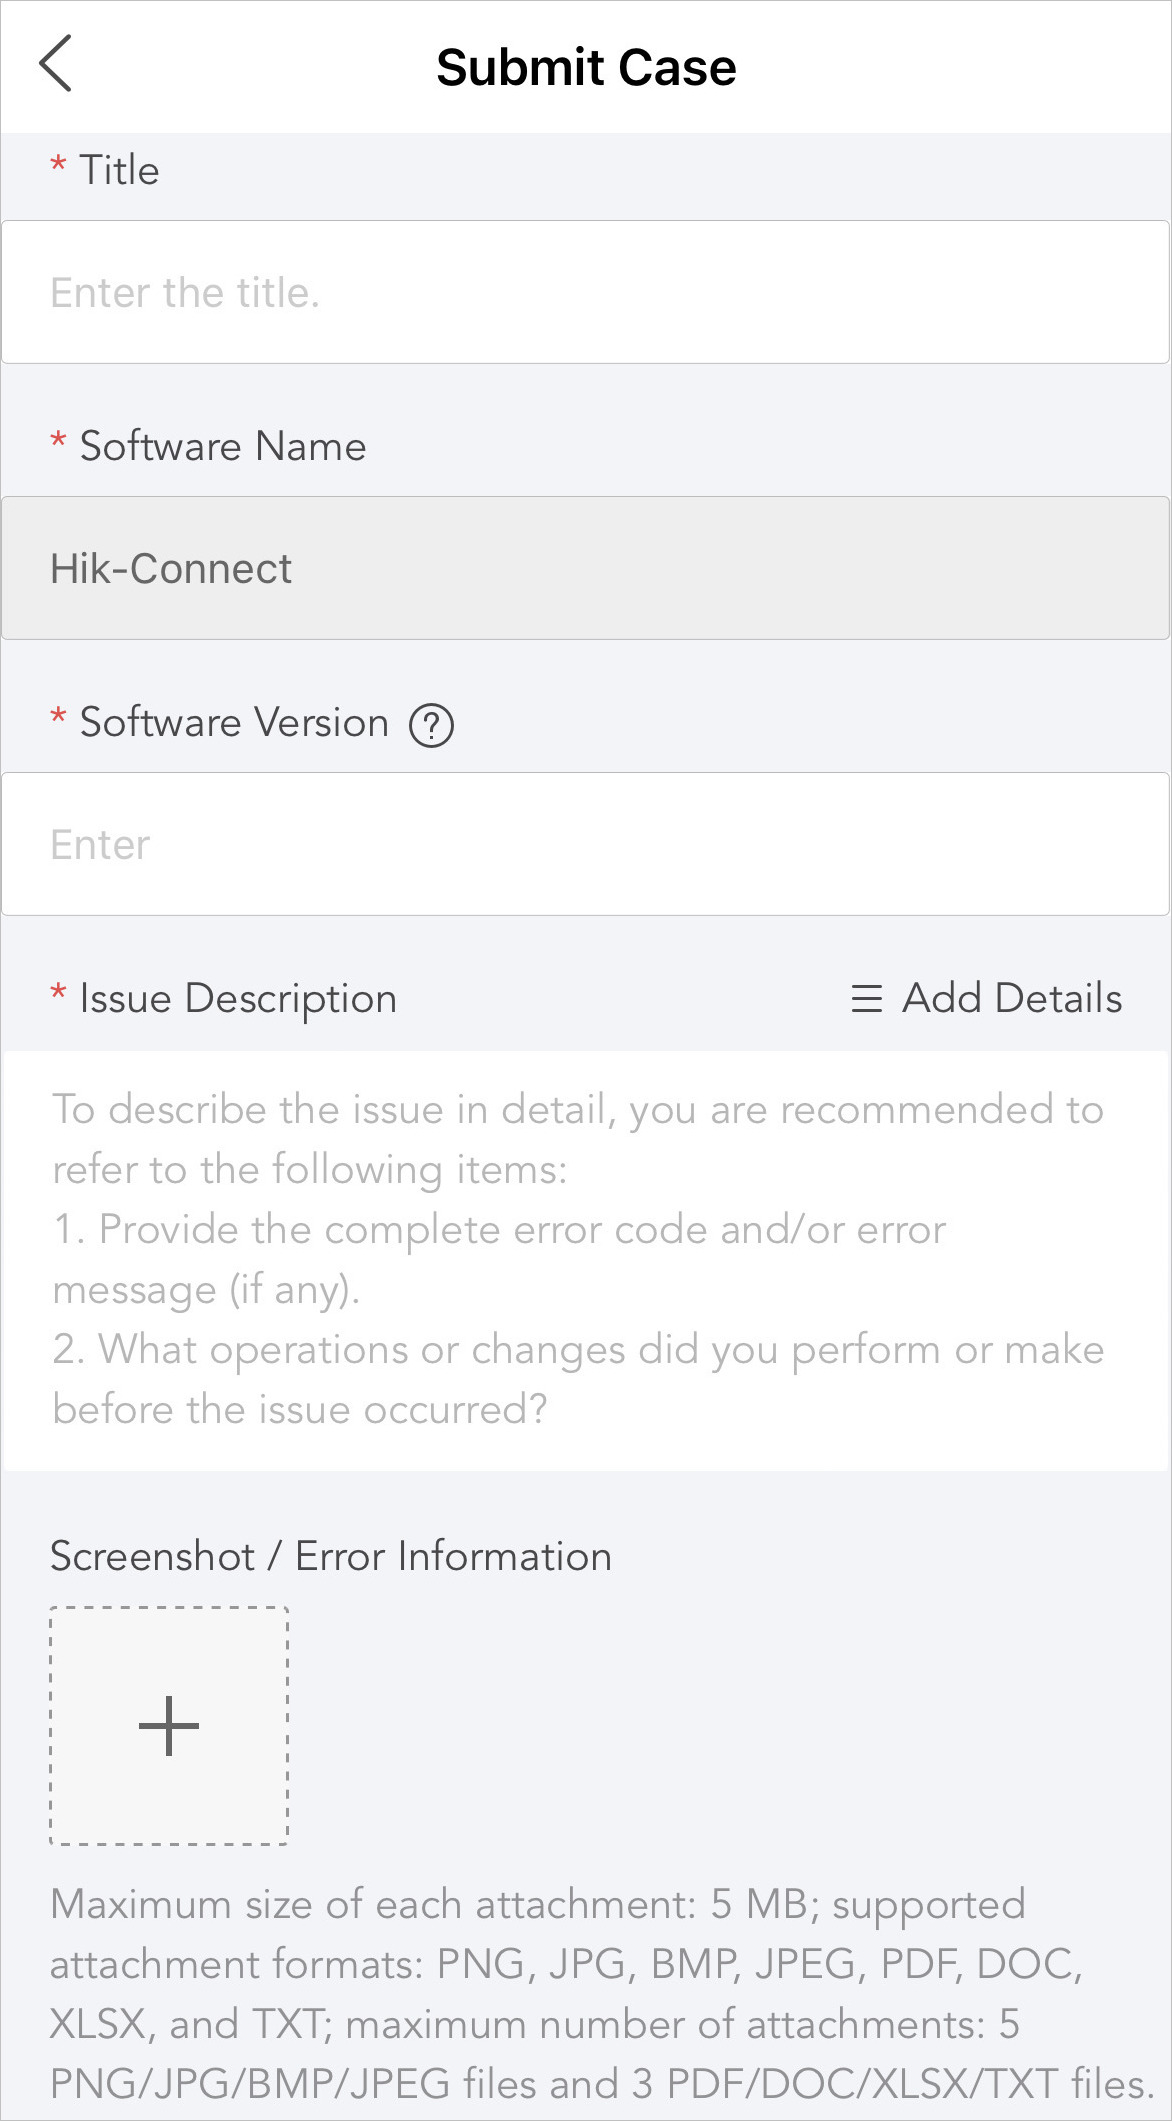This screenshot has height=2121, width=1172.
Task: Click the plus icon to add screenshot
Action: 169,1725
